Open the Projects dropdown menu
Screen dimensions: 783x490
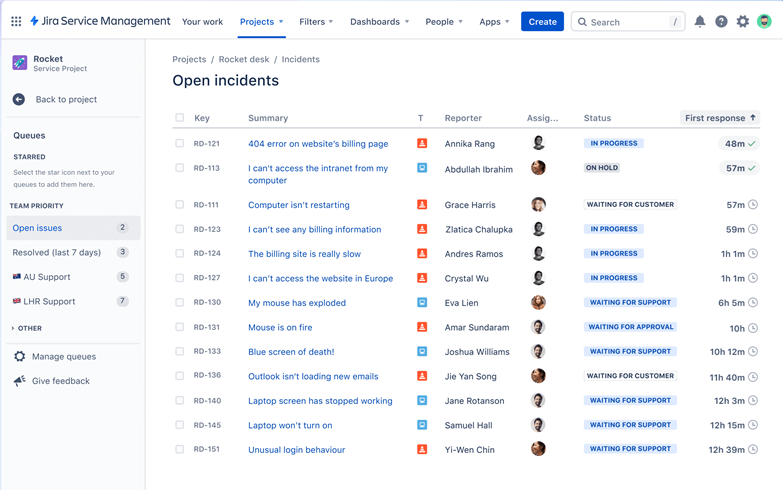click(x=261, y=21)
